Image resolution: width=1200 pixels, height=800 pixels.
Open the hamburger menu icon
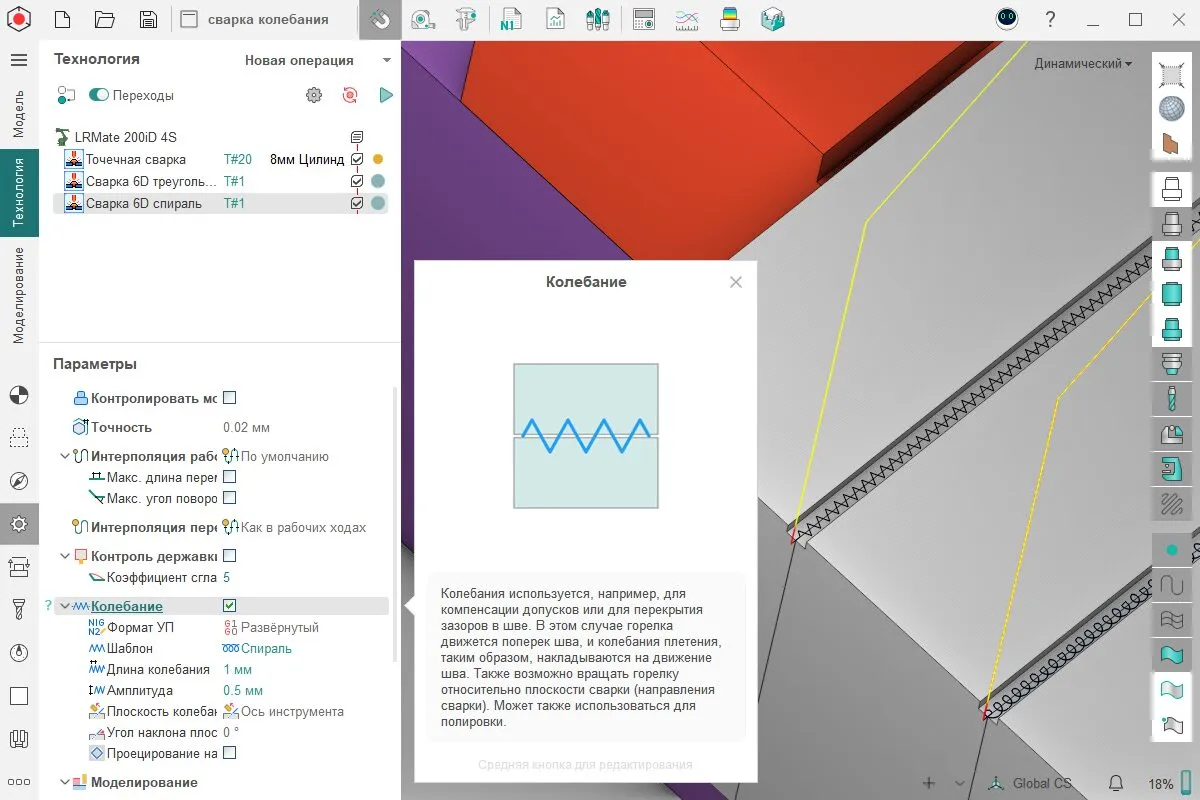[18, 60]
